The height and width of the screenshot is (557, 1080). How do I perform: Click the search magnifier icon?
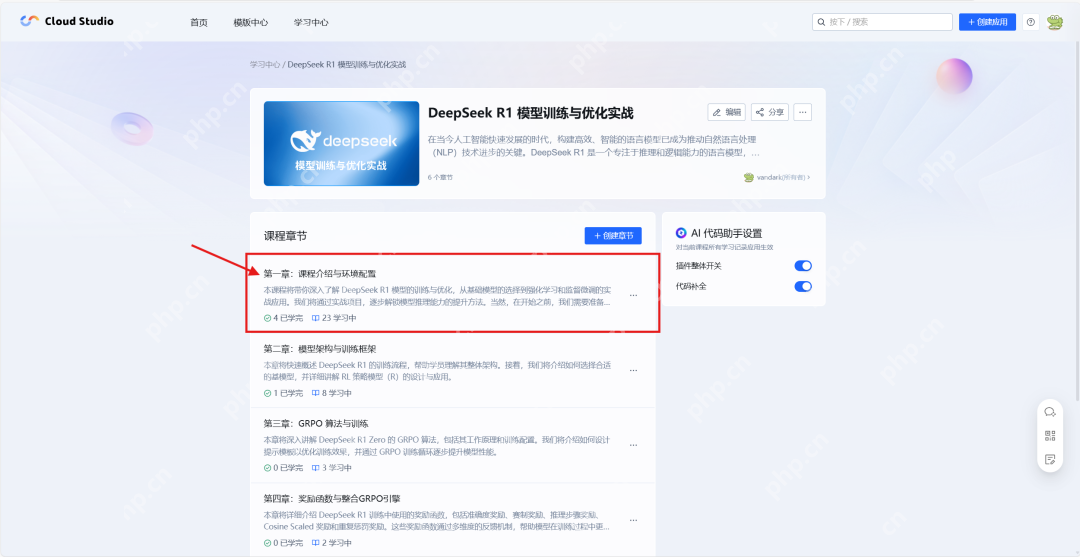[x=821, y=22]
